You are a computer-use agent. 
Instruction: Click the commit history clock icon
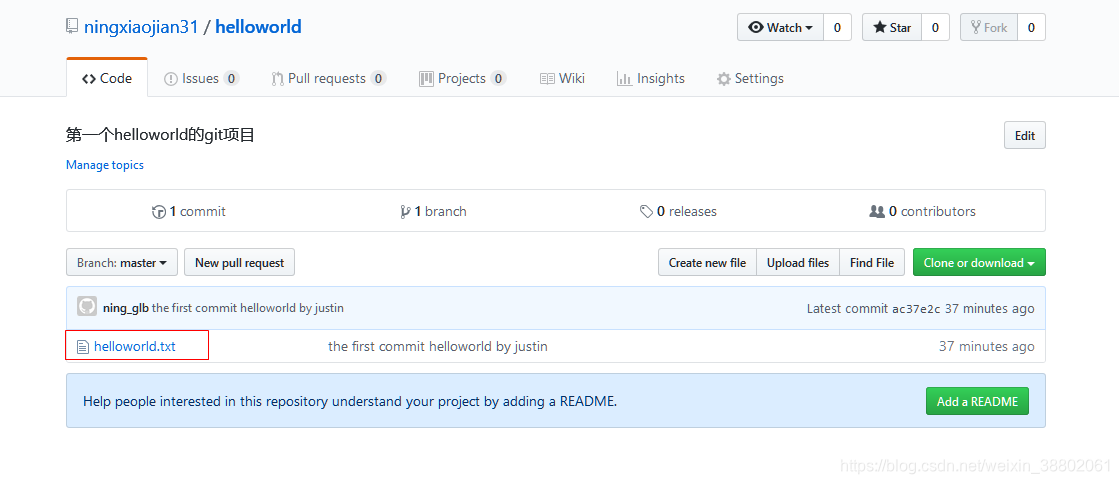(x=159, y=211)
